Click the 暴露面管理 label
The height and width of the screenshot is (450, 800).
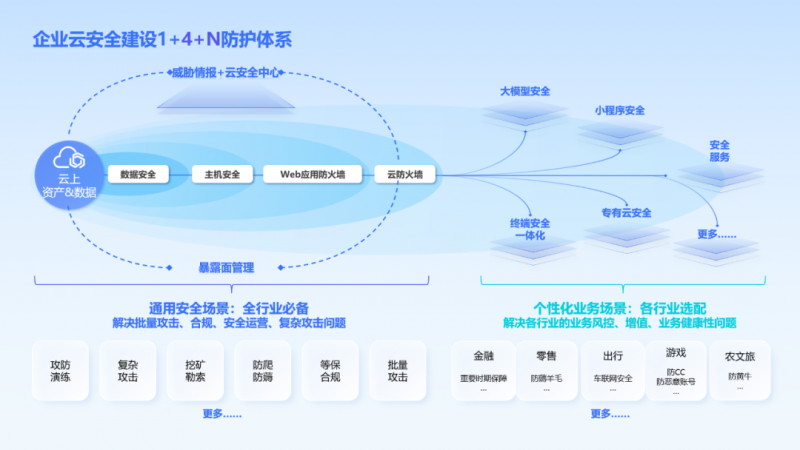(226, 267)
